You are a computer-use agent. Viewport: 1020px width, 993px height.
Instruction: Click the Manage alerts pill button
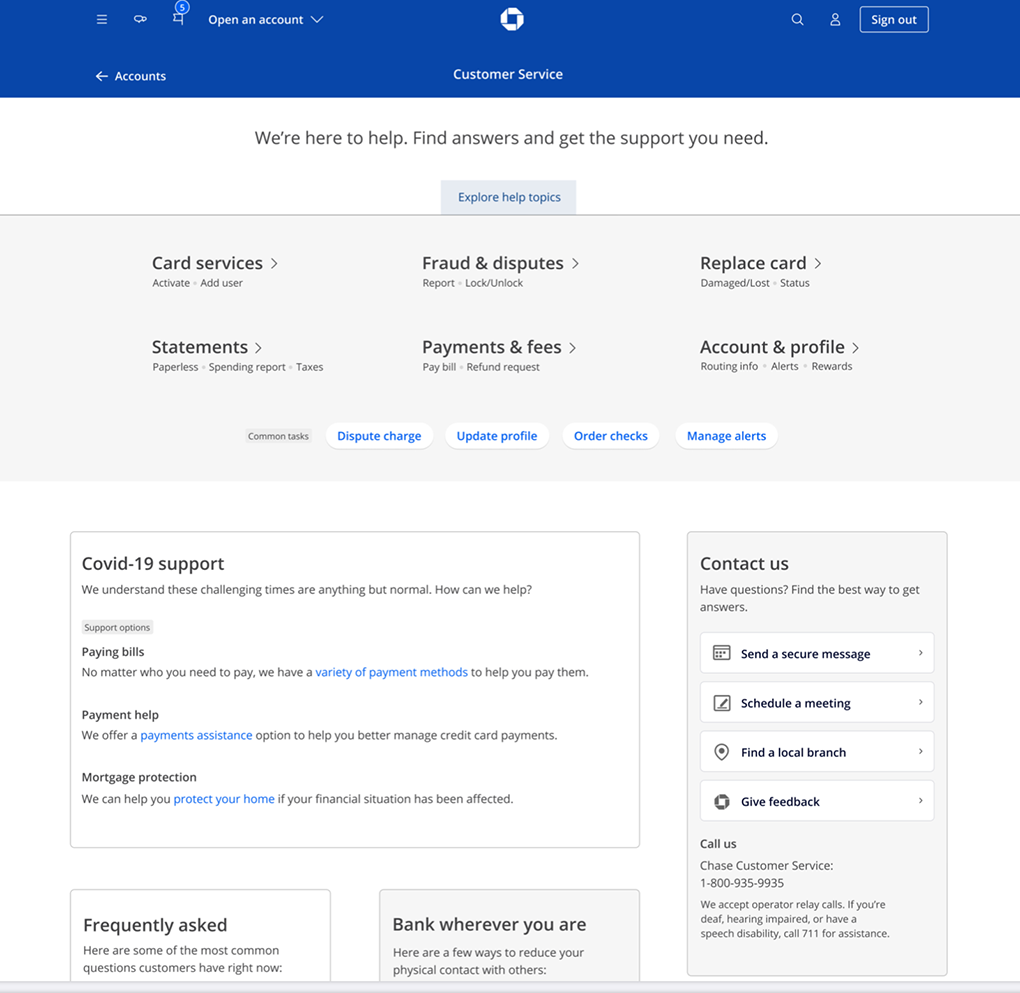coord(726,436)
